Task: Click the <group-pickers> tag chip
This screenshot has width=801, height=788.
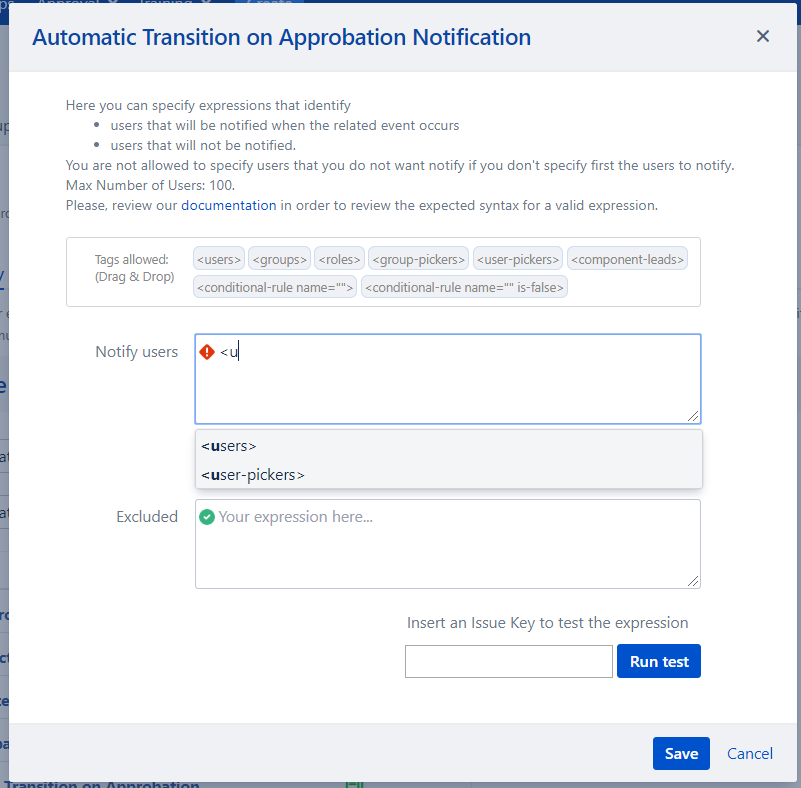Action: 418,259
